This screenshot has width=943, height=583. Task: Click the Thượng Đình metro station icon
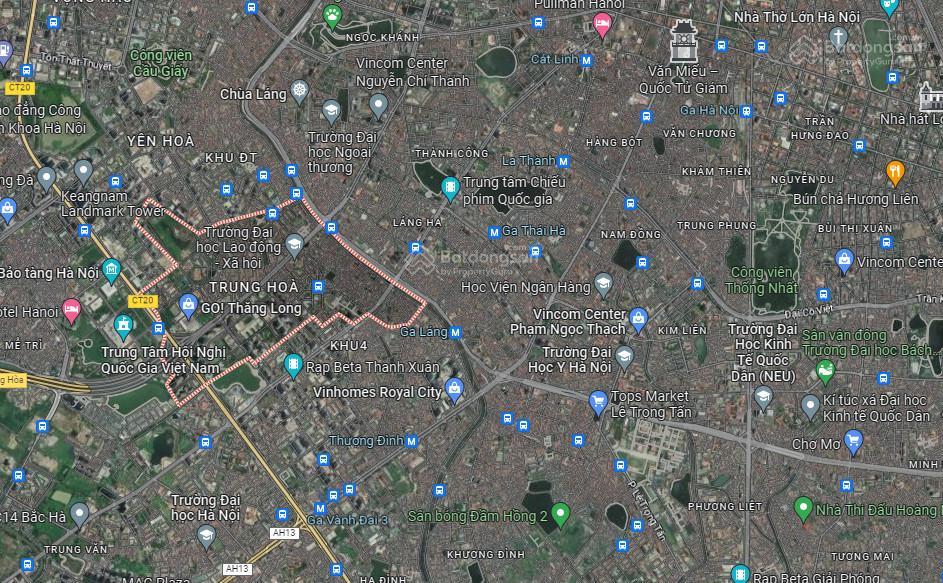point(411,441)
